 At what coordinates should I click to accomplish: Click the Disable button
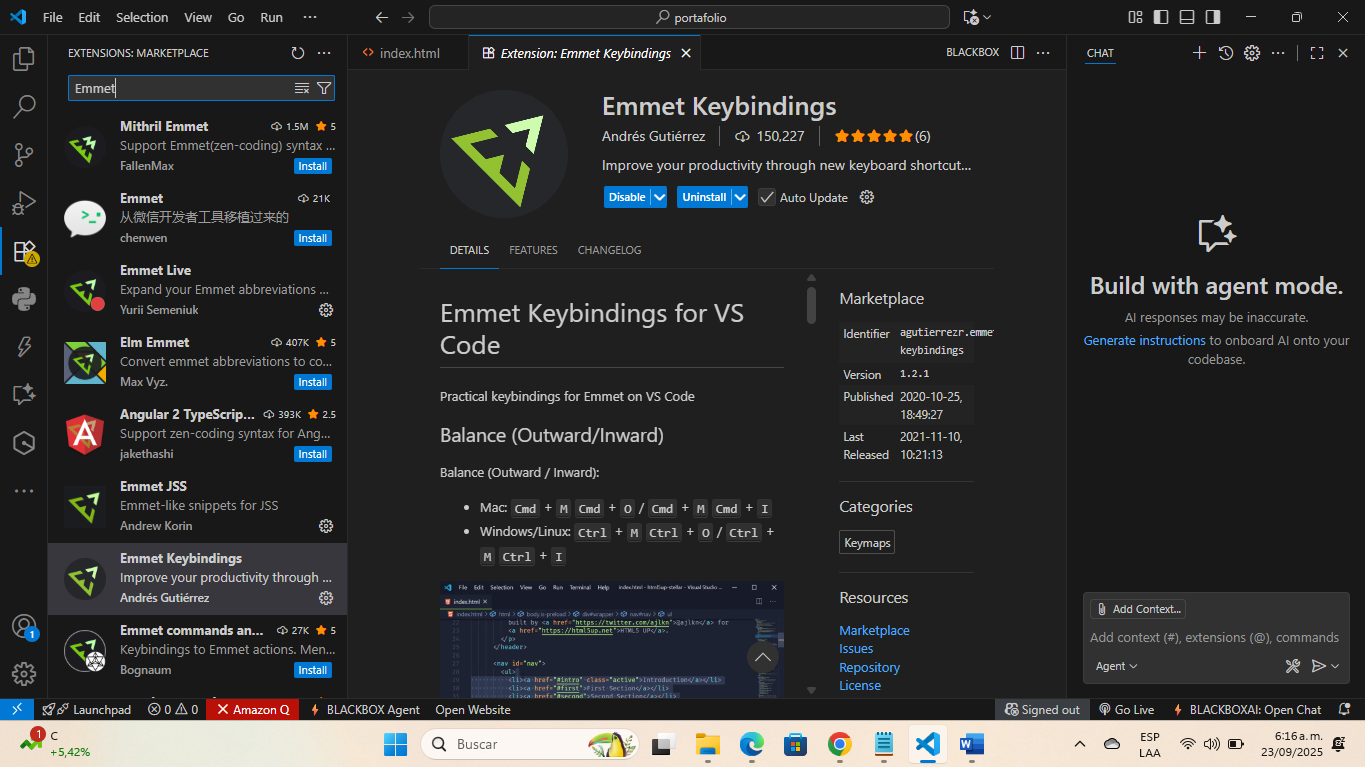coord(627,197)
